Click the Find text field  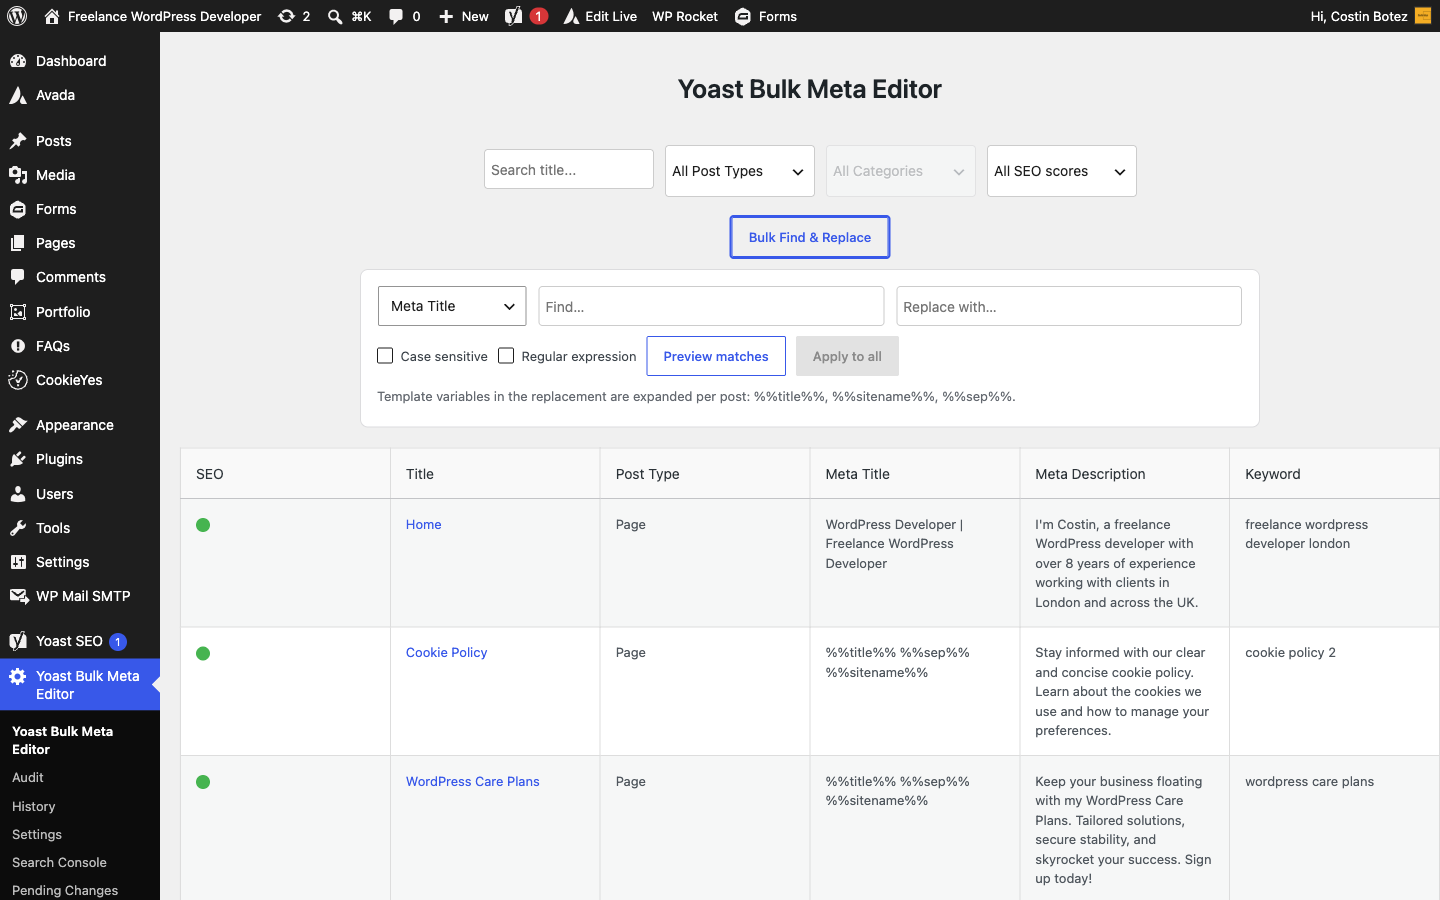coord(711,306)
